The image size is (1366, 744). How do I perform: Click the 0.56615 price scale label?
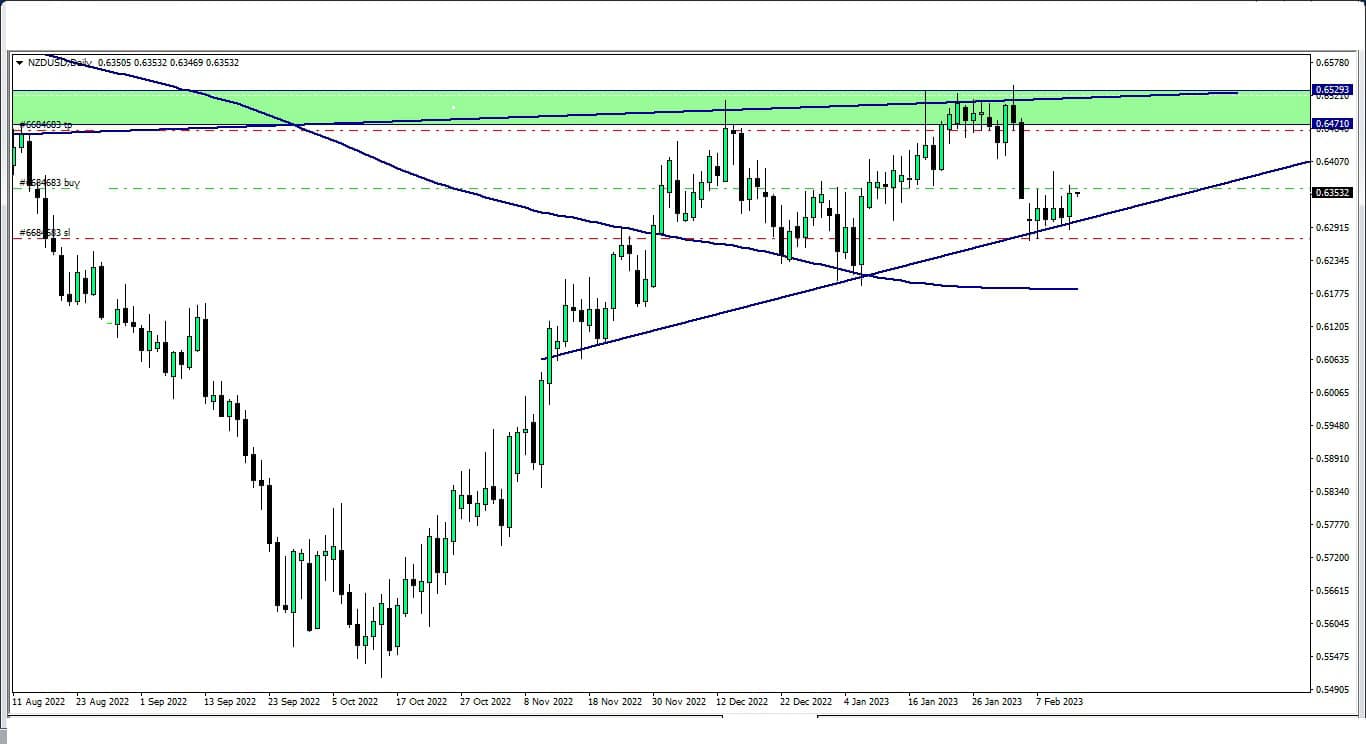[x=1332, y=590]
